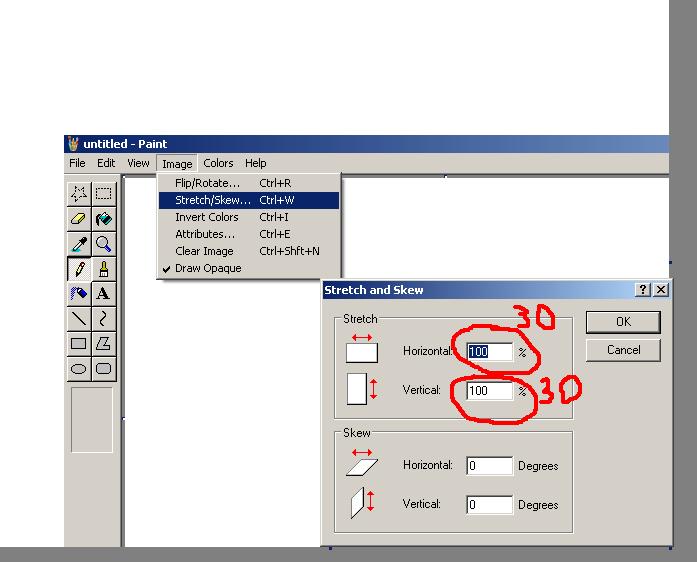697x562 pixels.
Task: Choose the Eraser tool
Action: tap(79, 218)
